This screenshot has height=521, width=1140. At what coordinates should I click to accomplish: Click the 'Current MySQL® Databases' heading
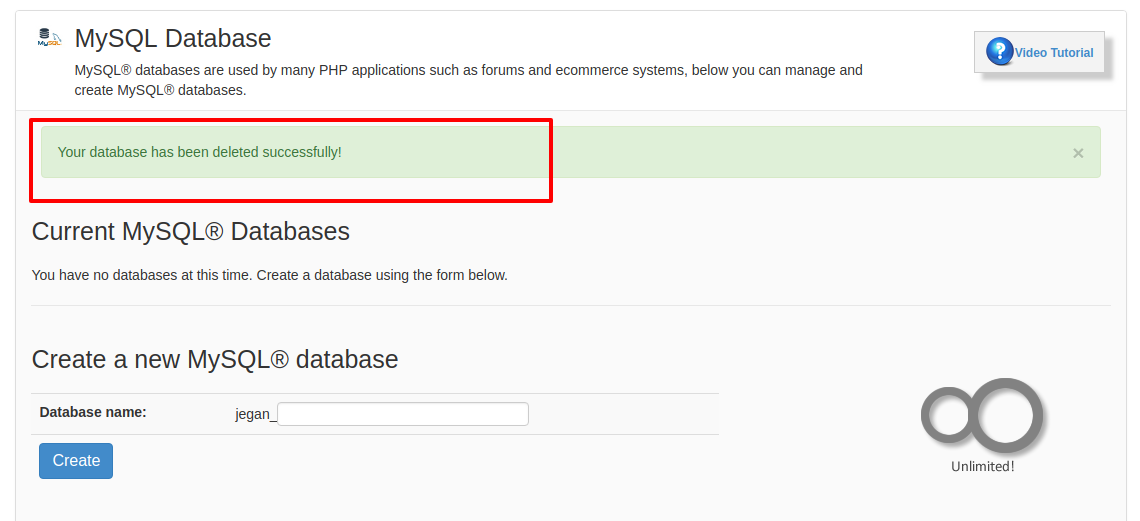click(190, 231)
